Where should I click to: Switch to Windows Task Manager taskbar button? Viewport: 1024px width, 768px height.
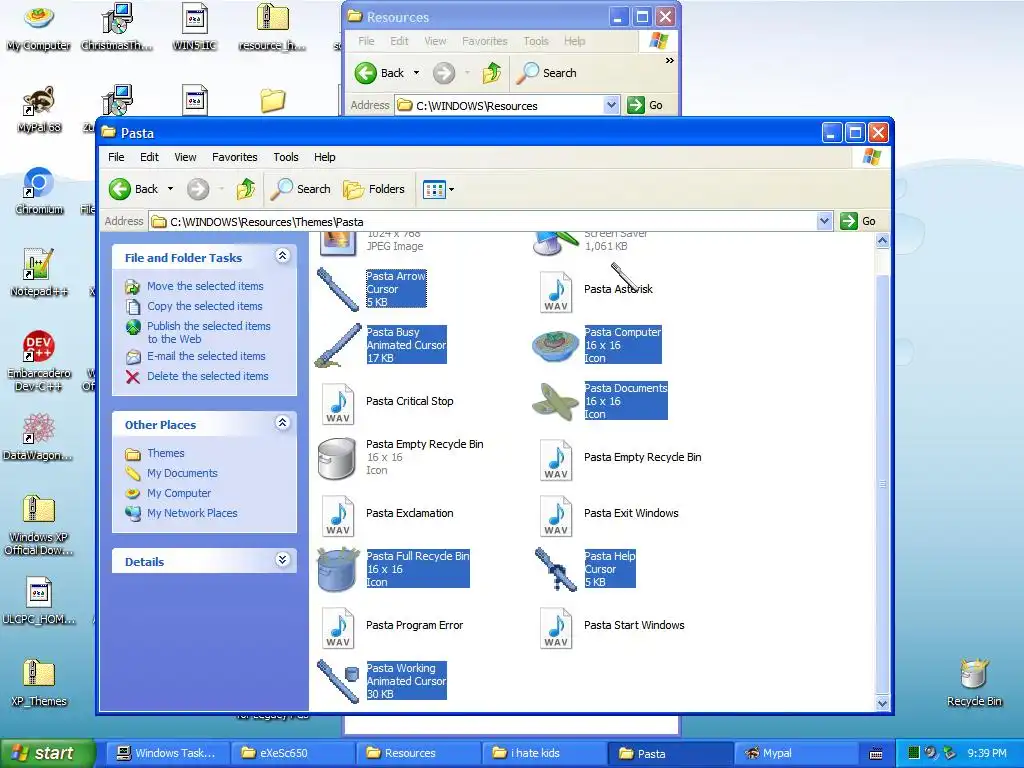click(166, 753)
